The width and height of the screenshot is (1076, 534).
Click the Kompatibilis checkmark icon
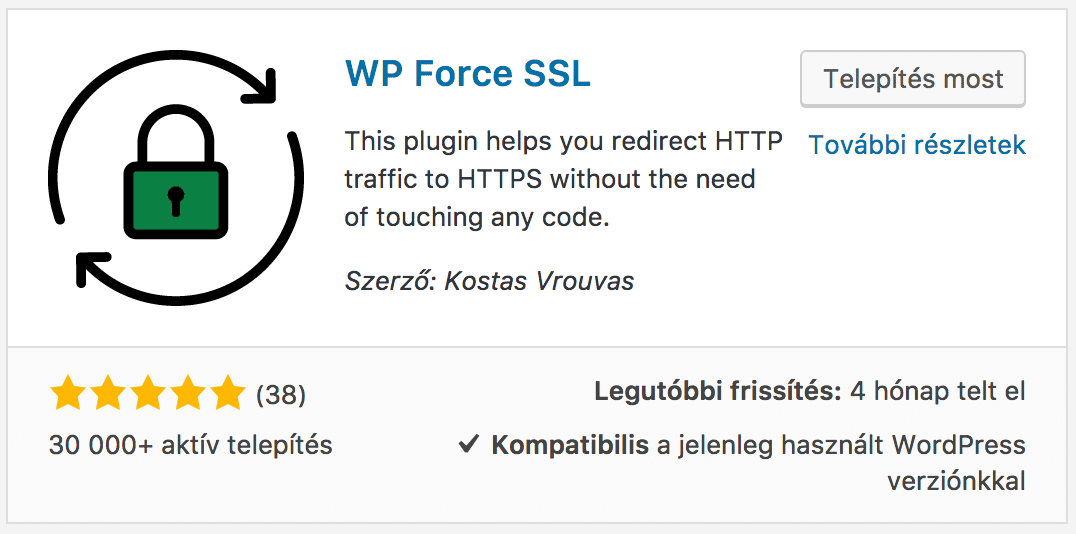tap(469, 444)
